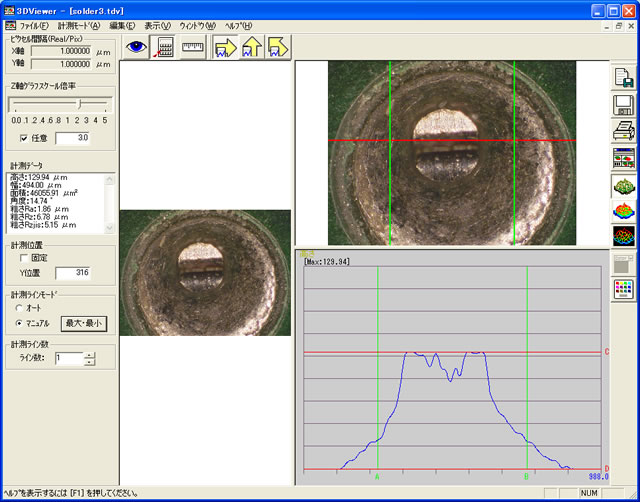Screen dimensions: 640x502
Task: Select the オート line mode radio button
Action: pyautogui.click(x=19, y=308)
